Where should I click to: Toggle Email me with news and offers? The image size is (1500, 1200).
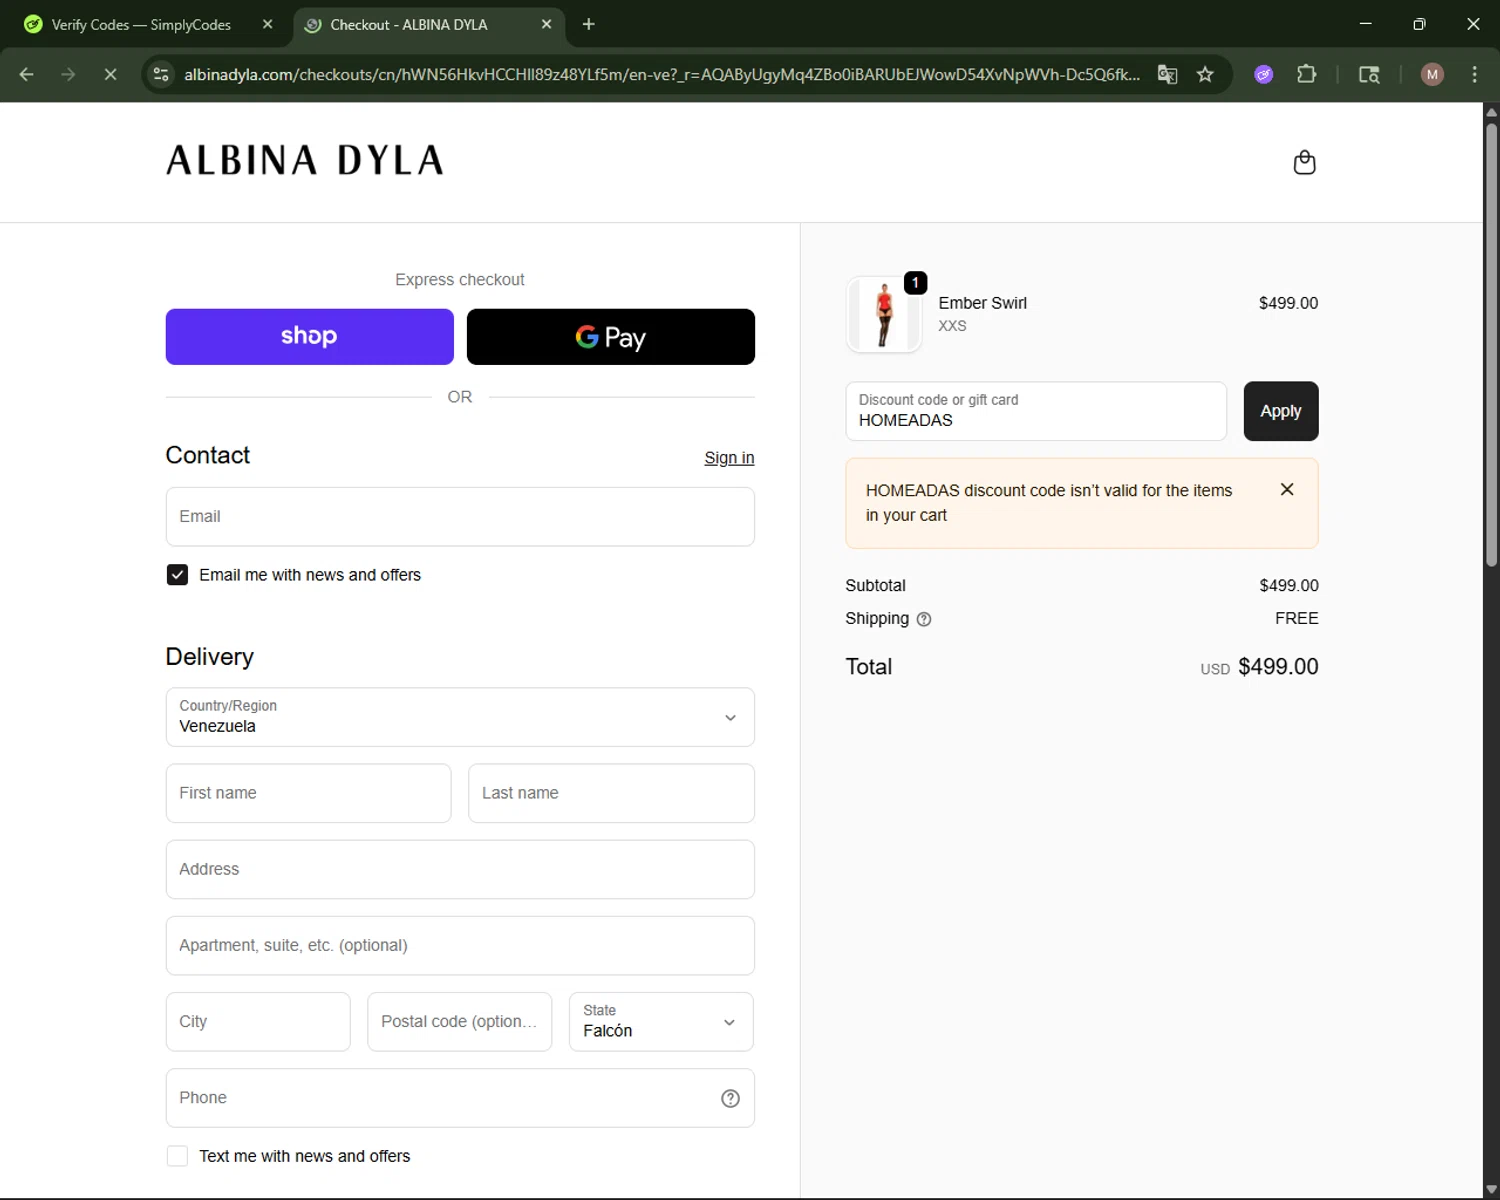(177, 575)
